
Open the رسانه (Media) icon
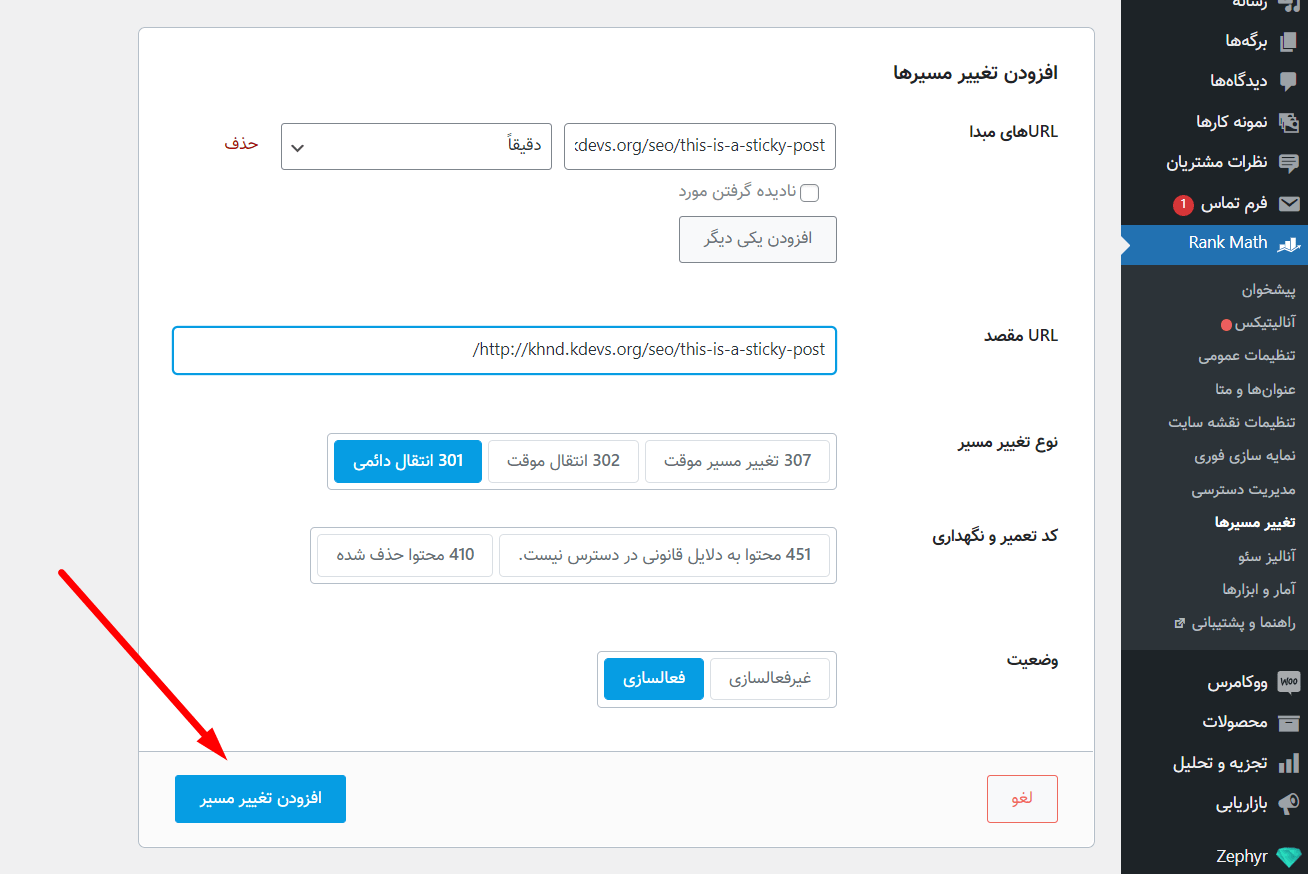[x=1291, y=5]
